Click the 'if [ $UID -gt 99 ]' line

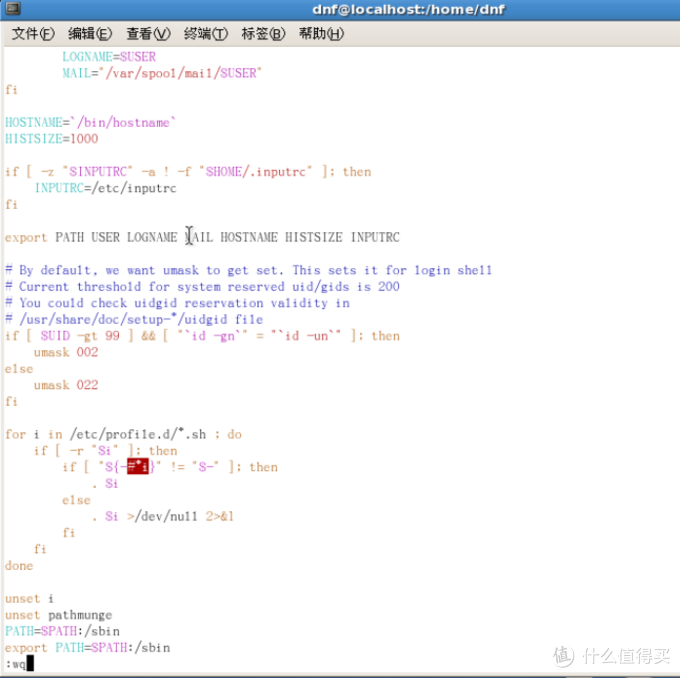[202, 336]
